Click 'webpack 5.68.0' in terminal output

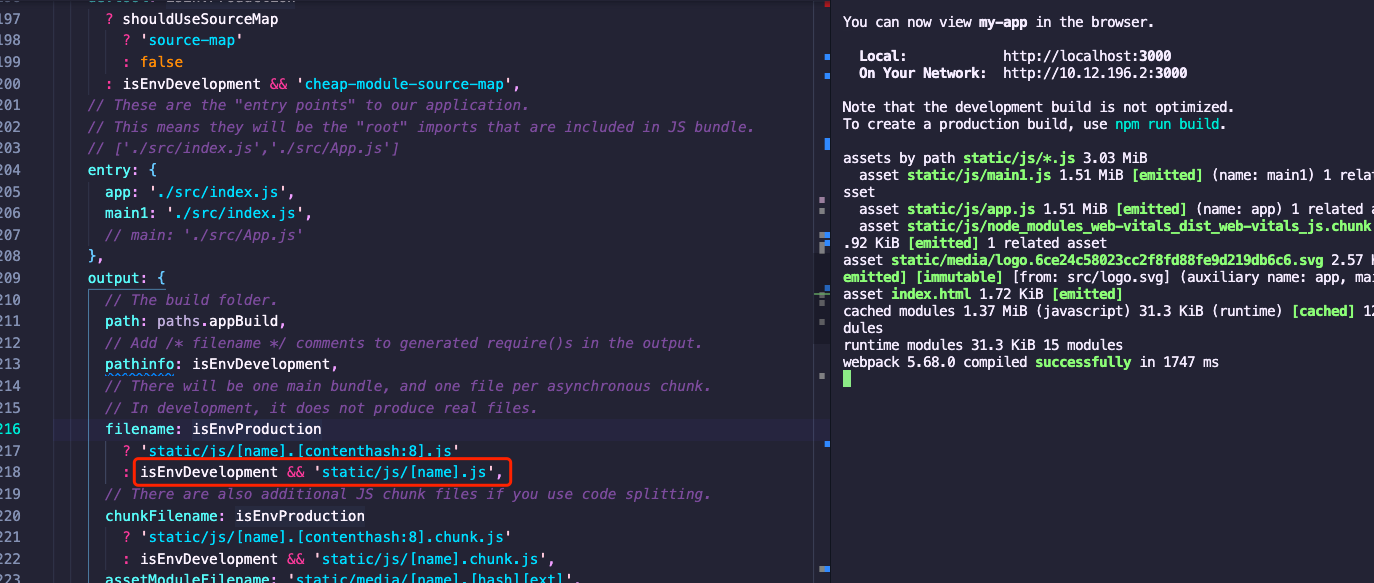(x=899, y=362)
